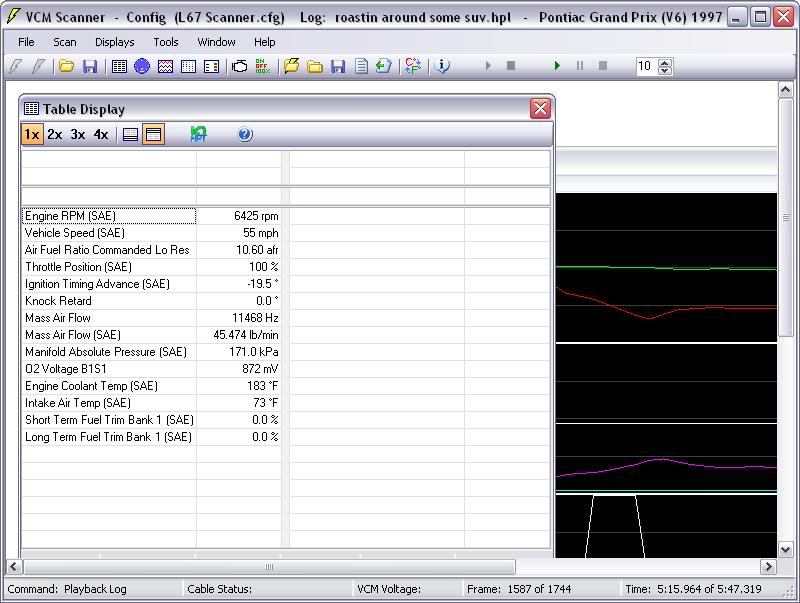Viewport: 800px width, 603px height.
Task: Click the 171.0 kPa value cell
Action: pos(239,352)
